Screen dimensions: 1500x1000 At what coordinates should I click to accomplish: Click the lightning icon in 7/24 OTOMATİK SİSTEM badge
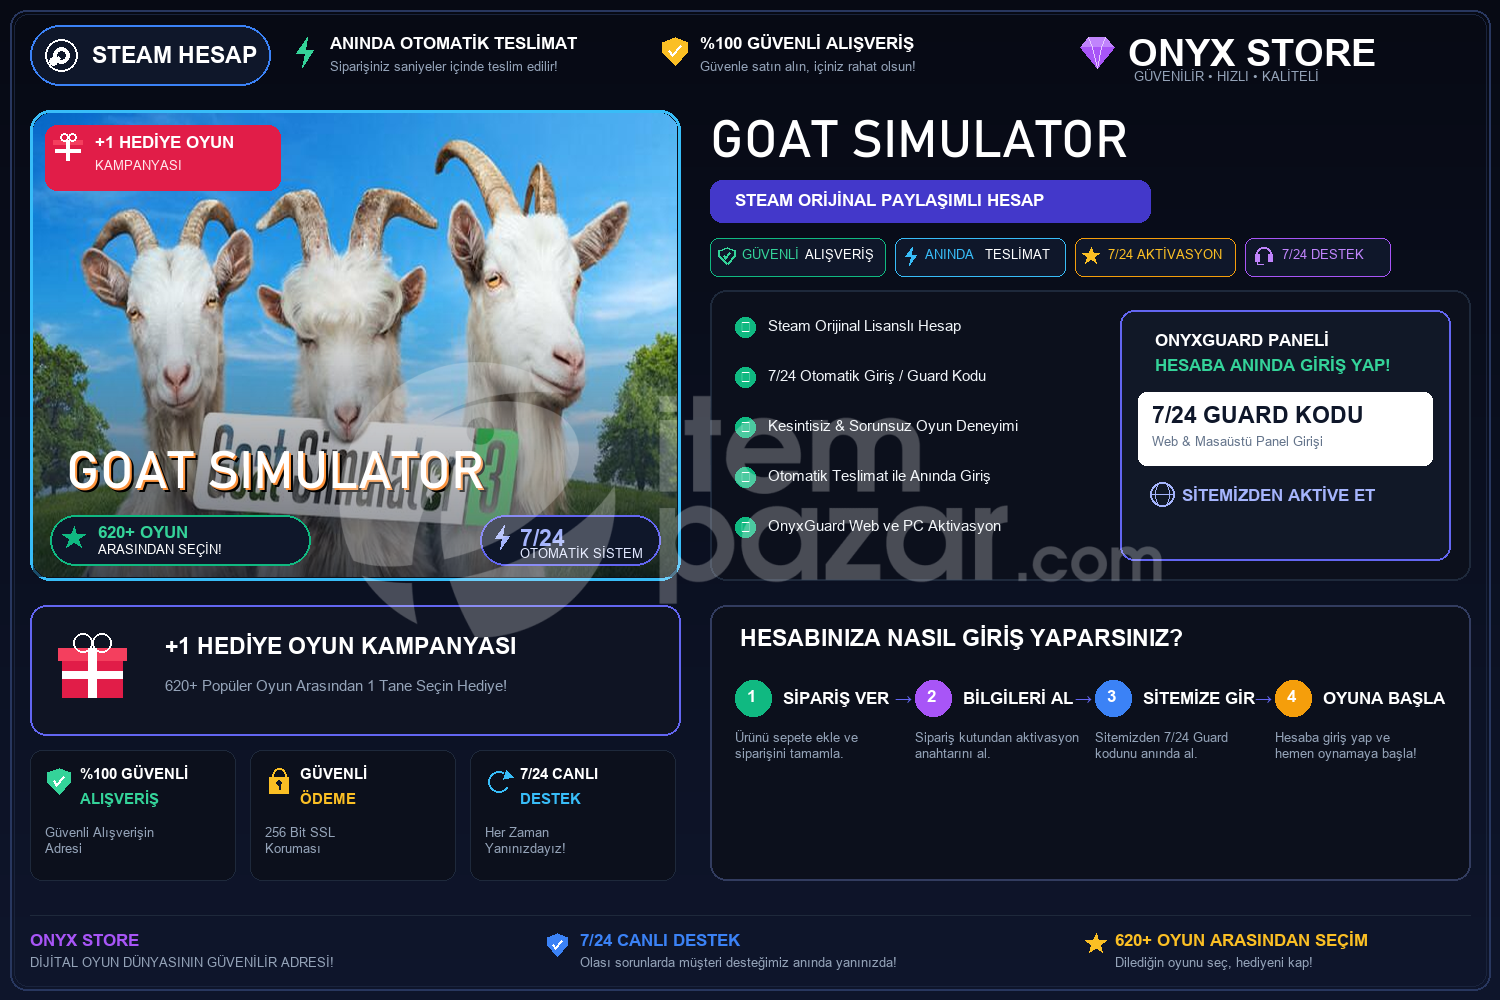(x=502, y=537)
